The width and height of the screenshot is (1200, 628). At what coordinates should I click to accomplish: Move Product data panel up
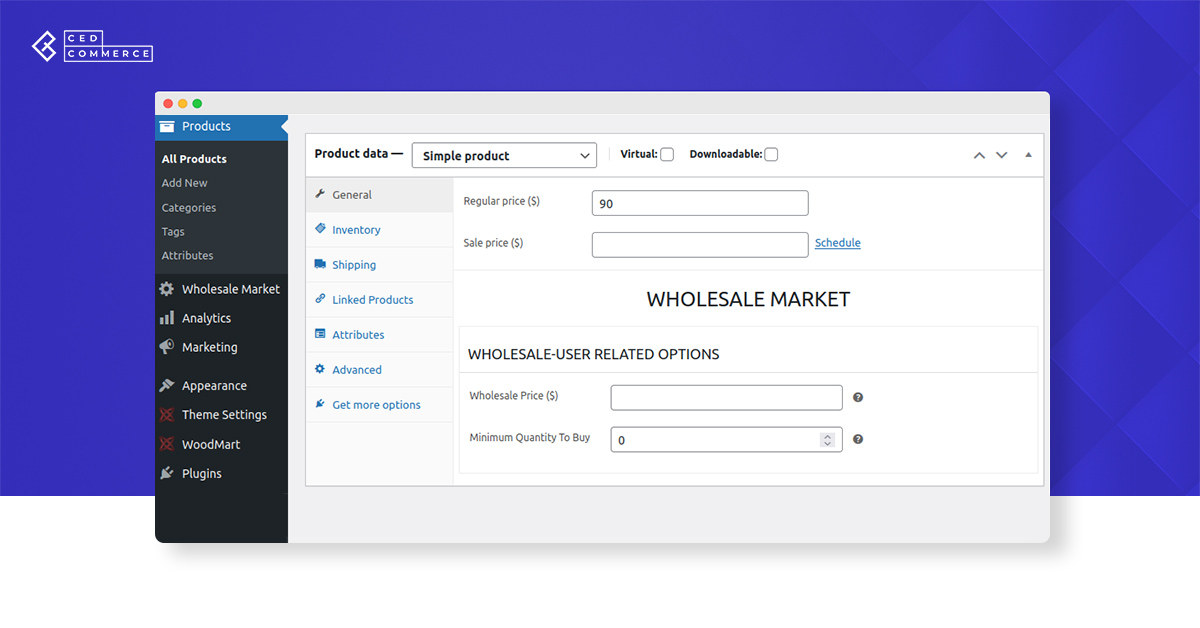[979, 155]
